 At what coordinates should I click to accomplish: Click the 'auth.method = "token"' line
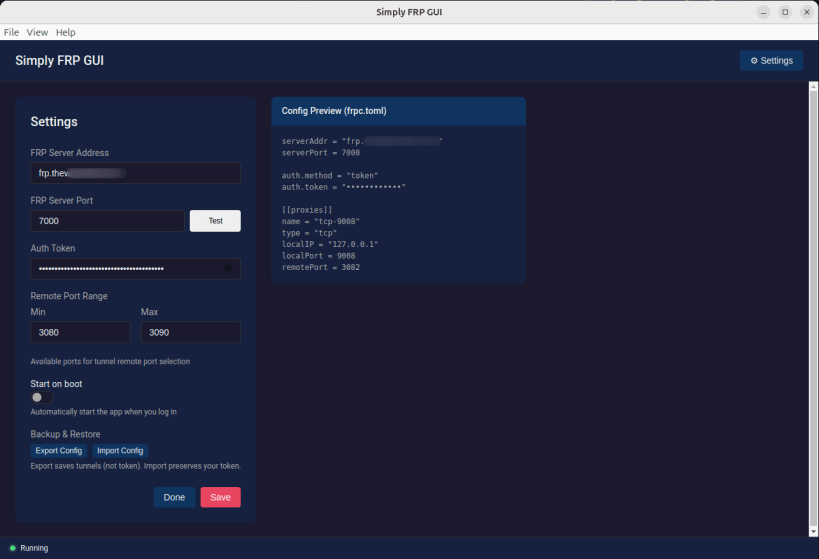(330, 176)
